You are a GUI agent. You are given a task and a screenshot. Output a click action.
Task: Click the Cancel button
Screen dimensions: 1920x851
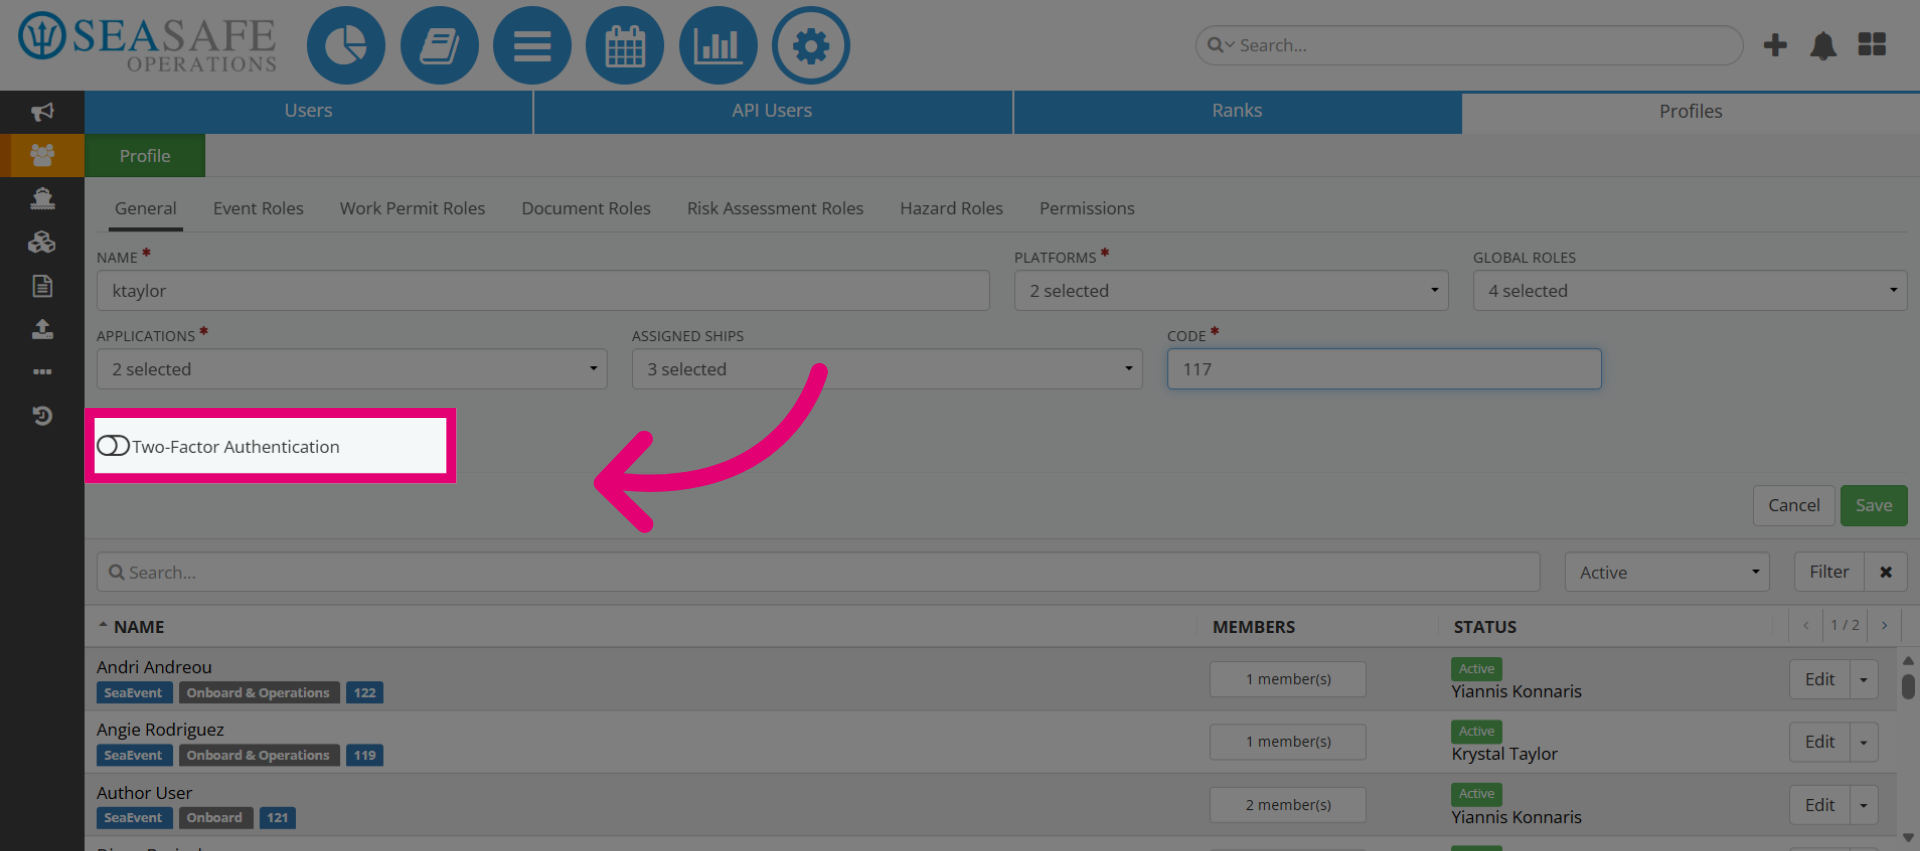pos(1794,506)
